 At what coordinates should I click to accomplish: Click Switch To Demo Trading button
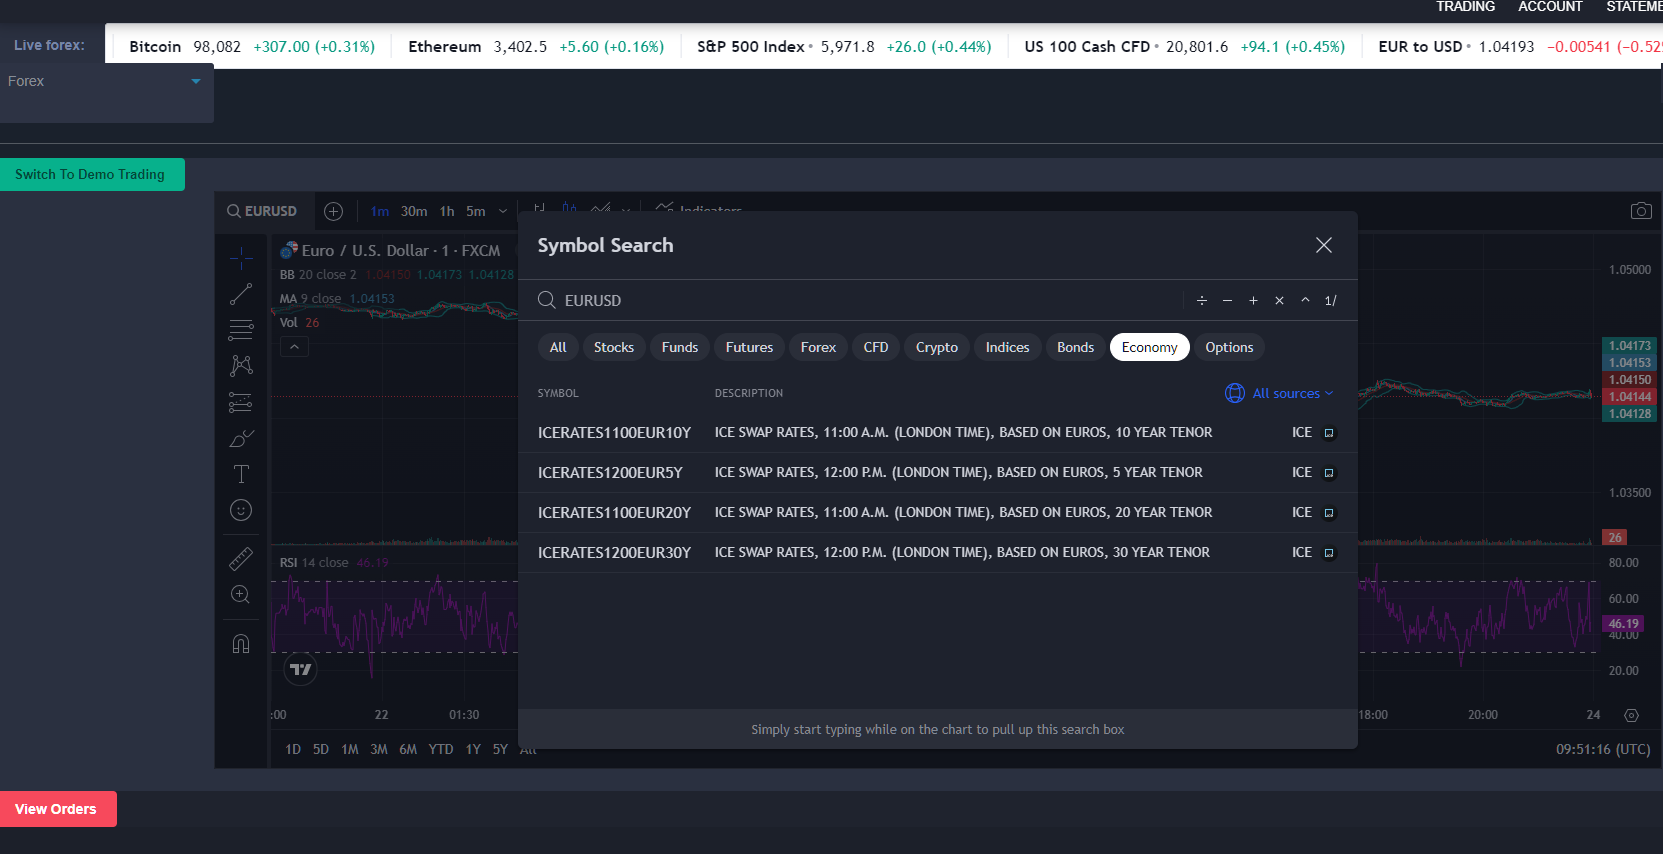92,174
